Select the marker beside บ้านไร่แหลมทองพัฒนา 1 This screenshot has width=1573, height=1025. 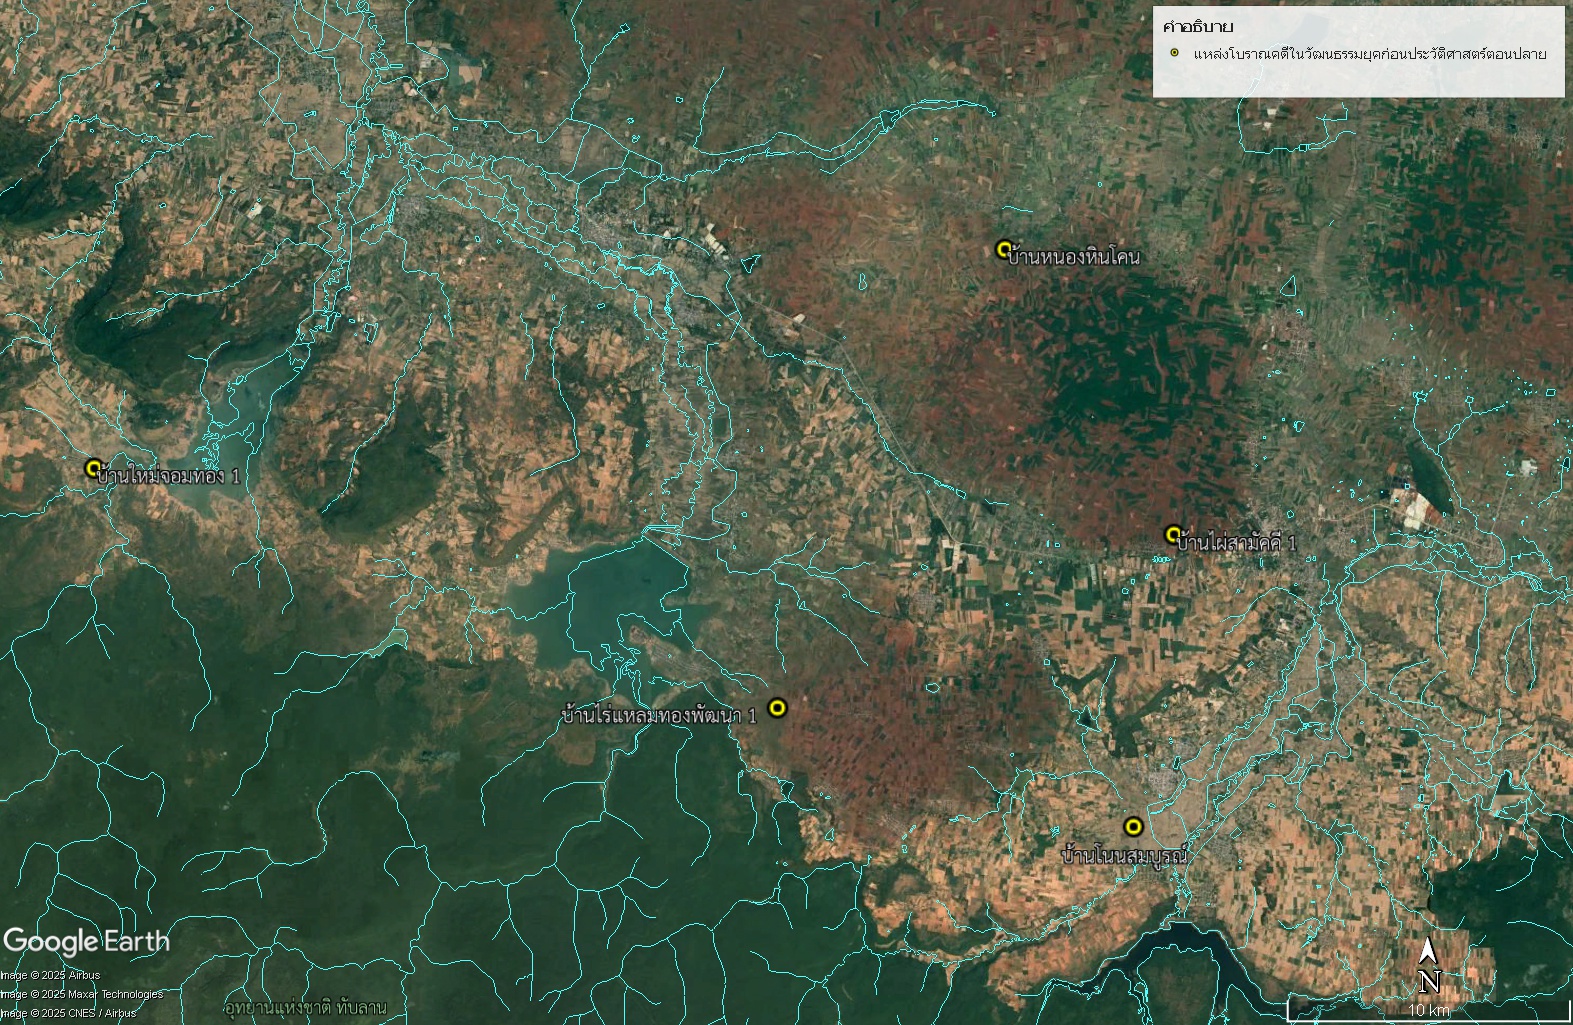coord(777,708)
